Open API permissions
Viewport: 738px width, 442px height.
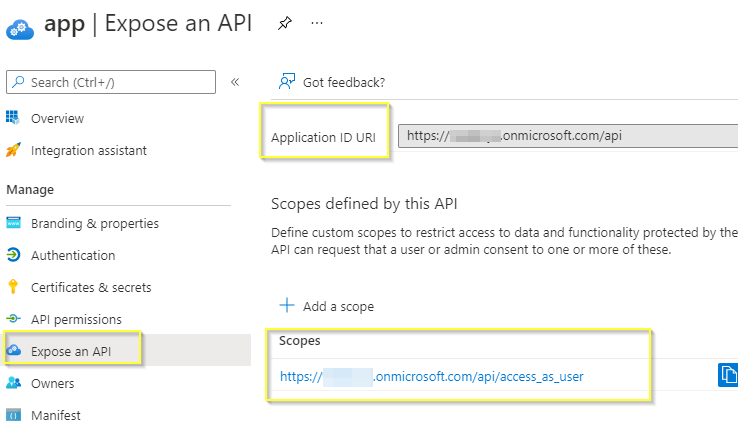click(76, 320)
